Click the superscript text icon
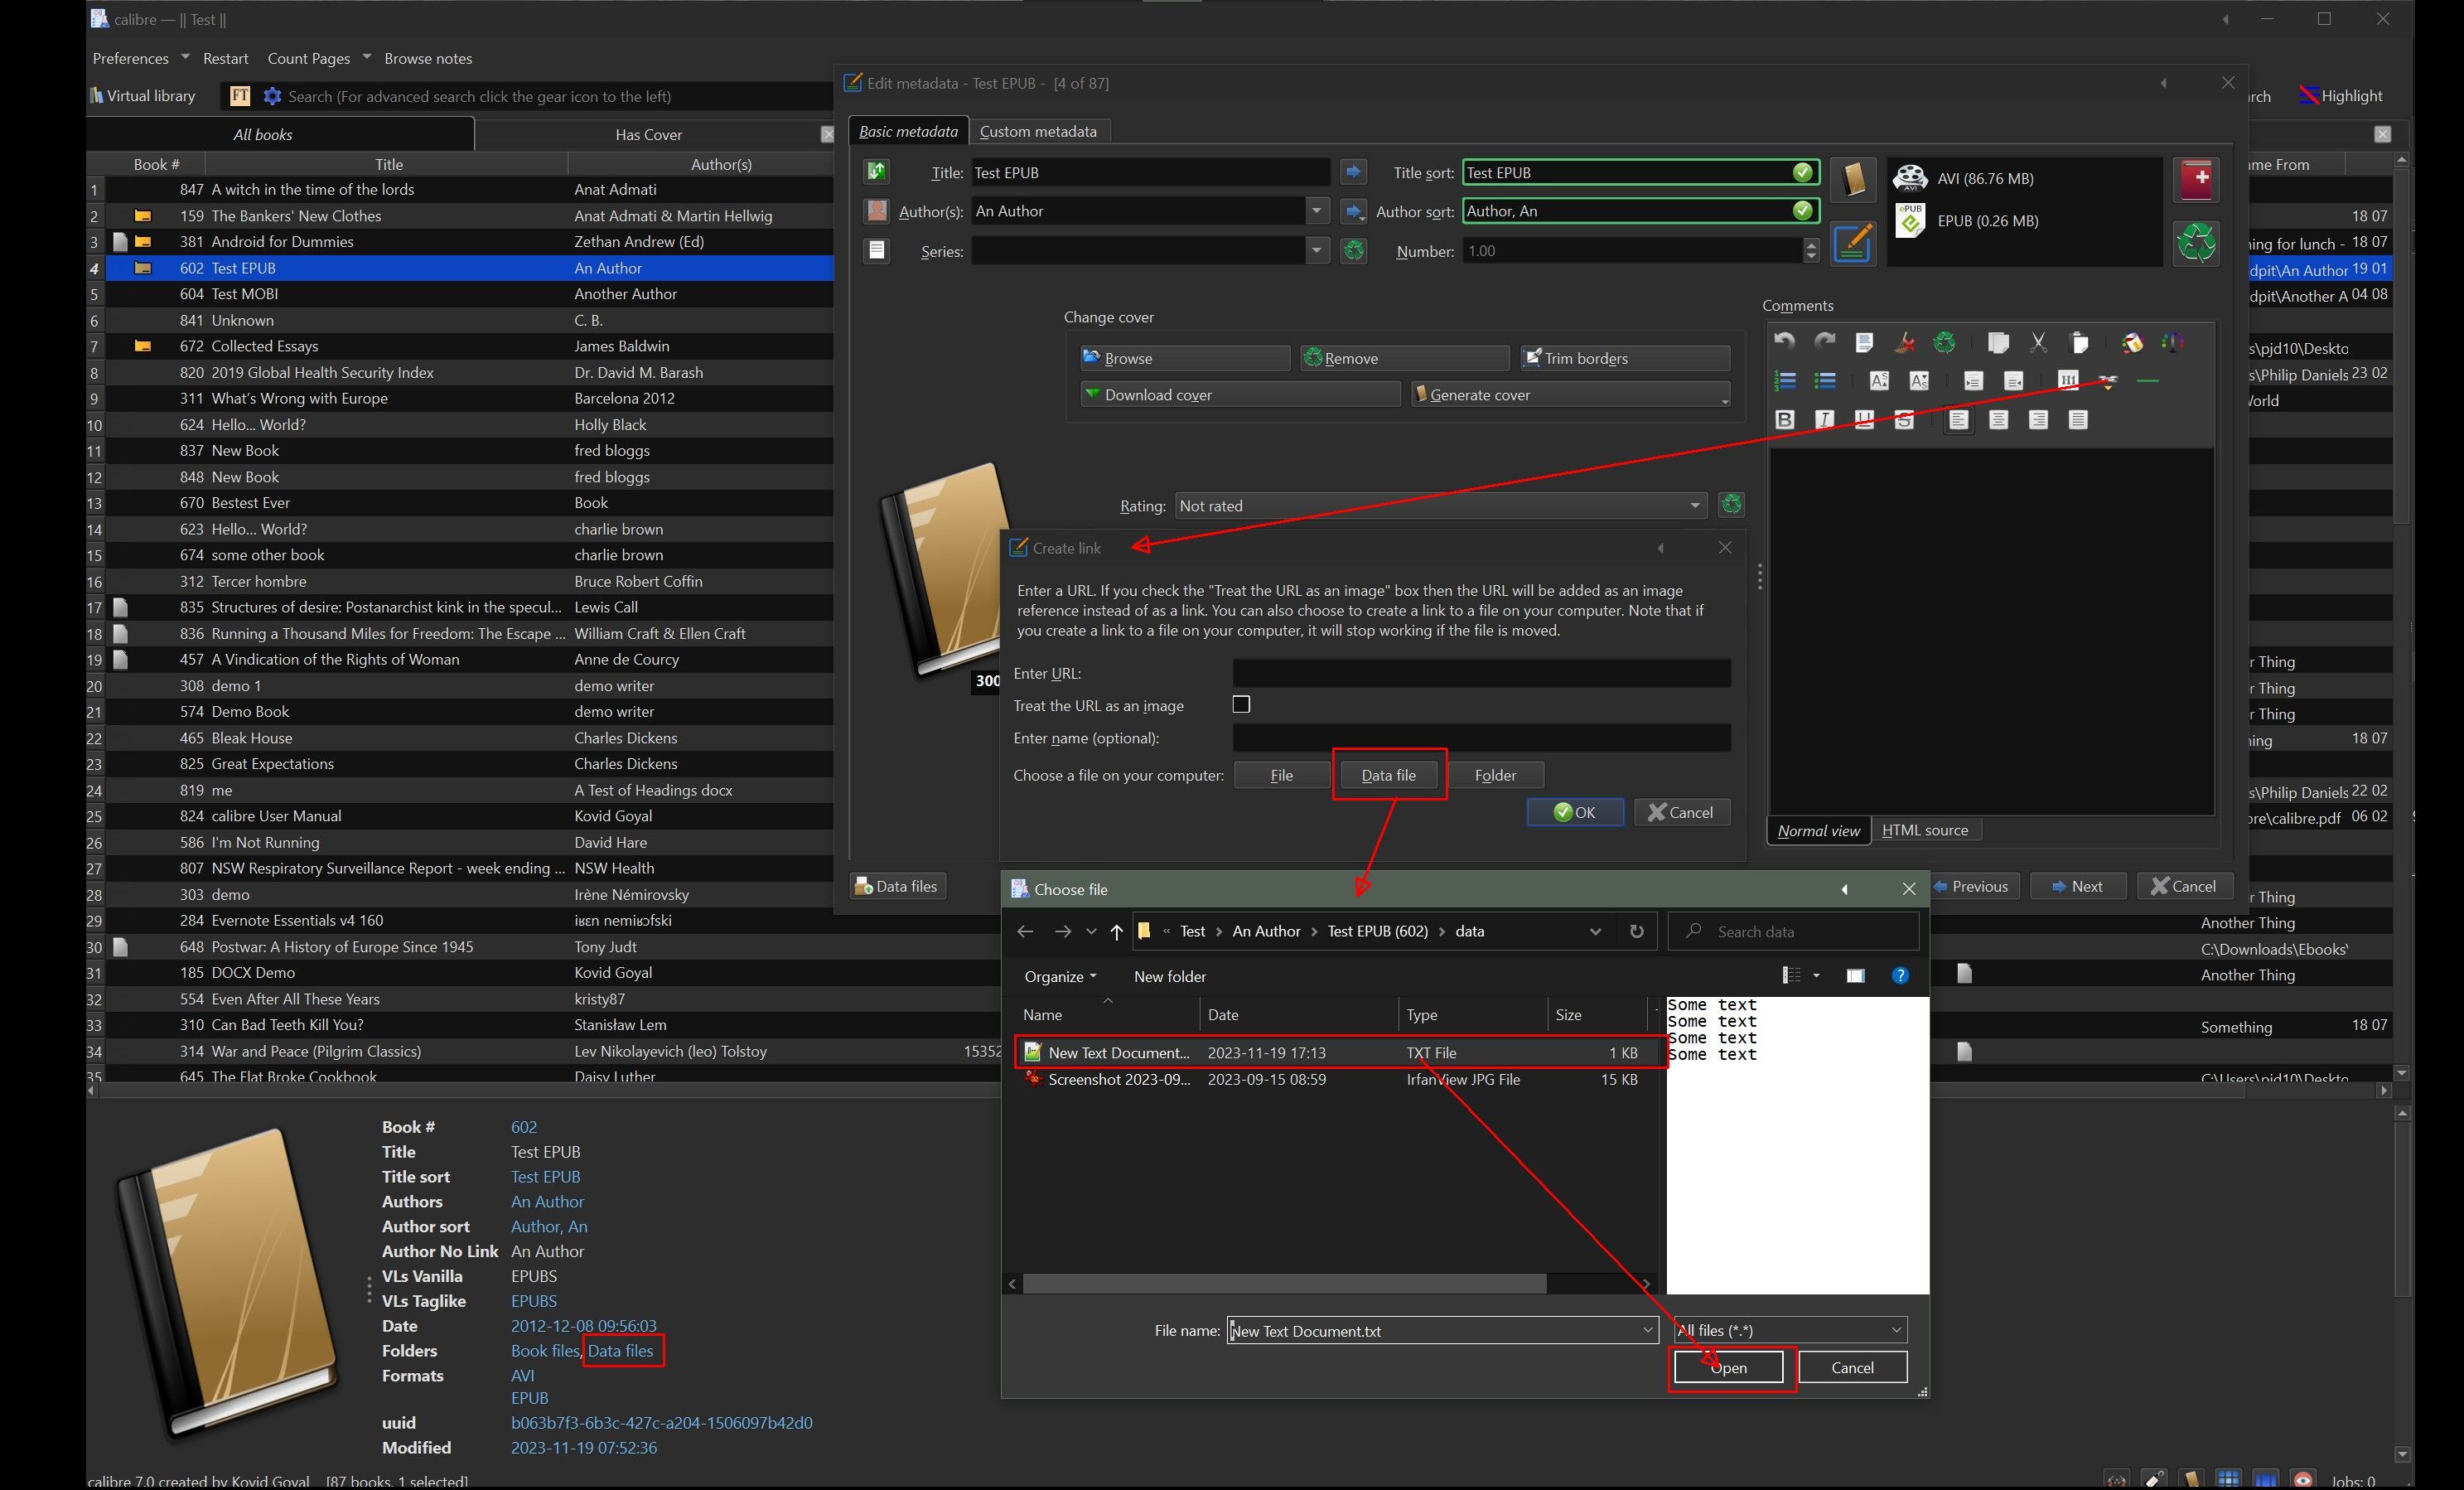The image size is (2464, 1490). pyautogui.click(x=1879, y=381)
